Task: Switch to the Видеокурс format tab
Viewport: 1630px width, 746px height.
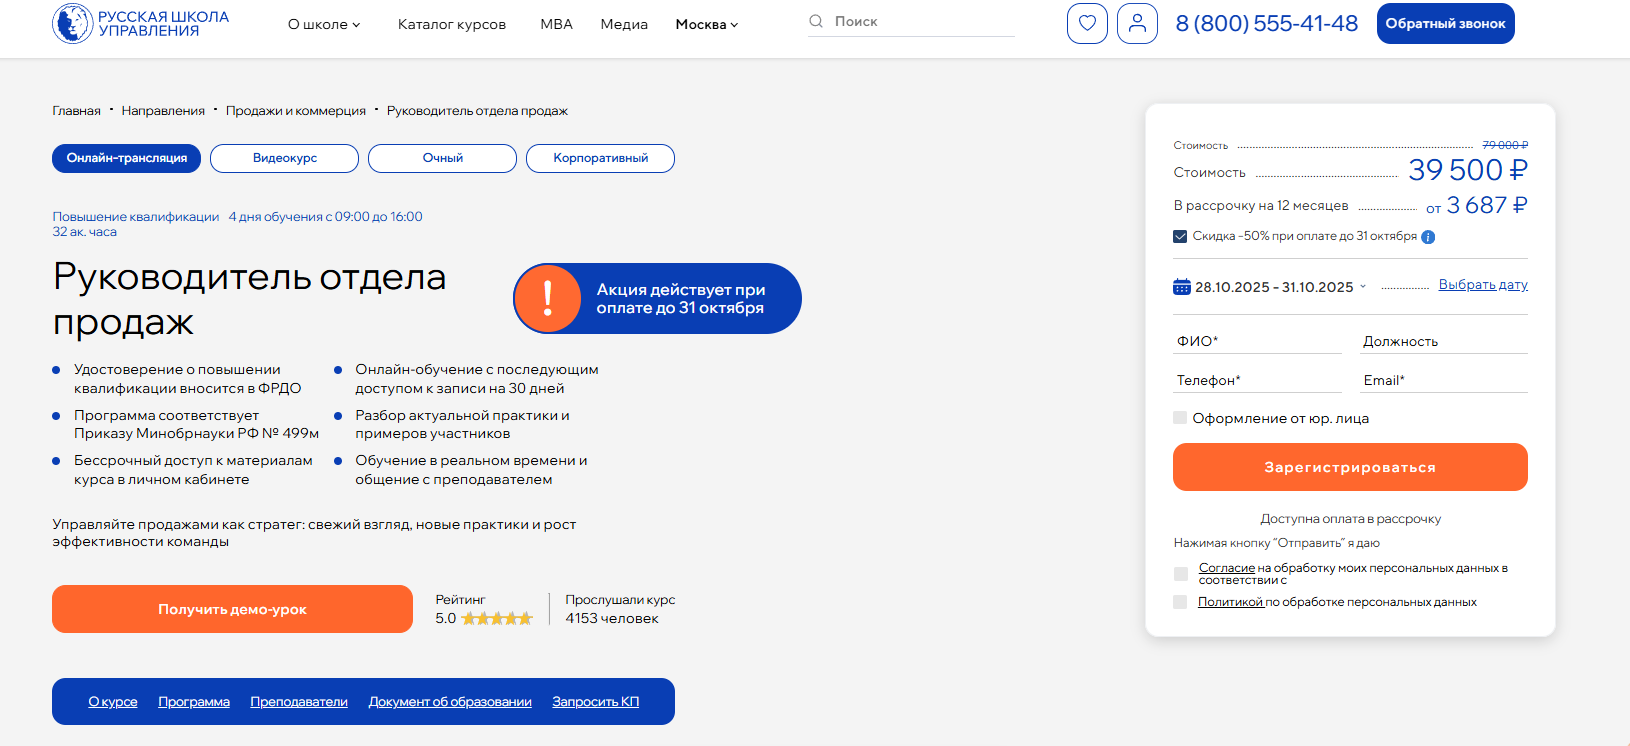Action: (284, 158)
